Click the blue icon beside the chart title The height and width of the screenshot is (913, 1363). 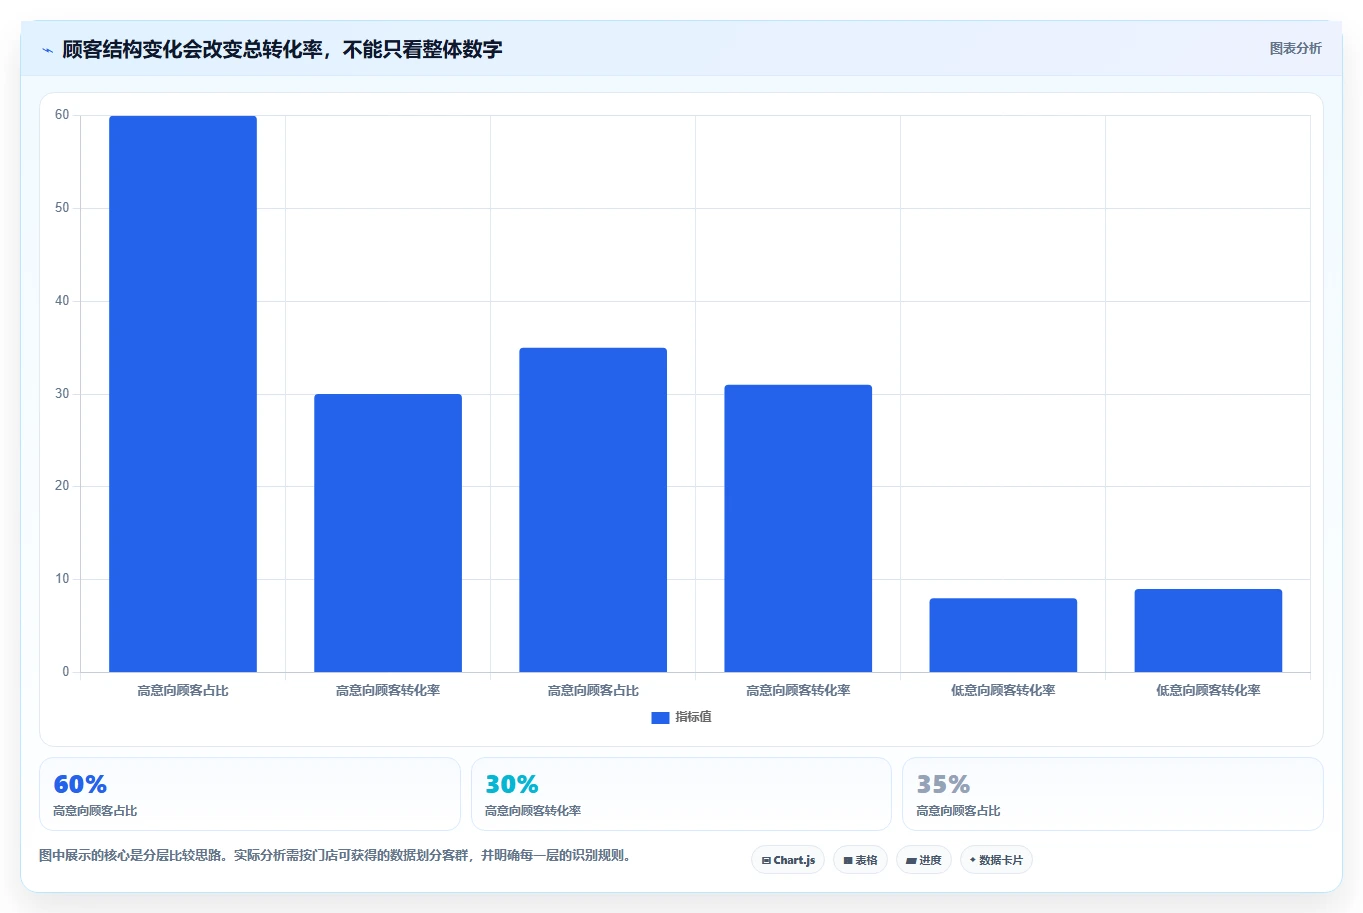click(x=47, y=50)
